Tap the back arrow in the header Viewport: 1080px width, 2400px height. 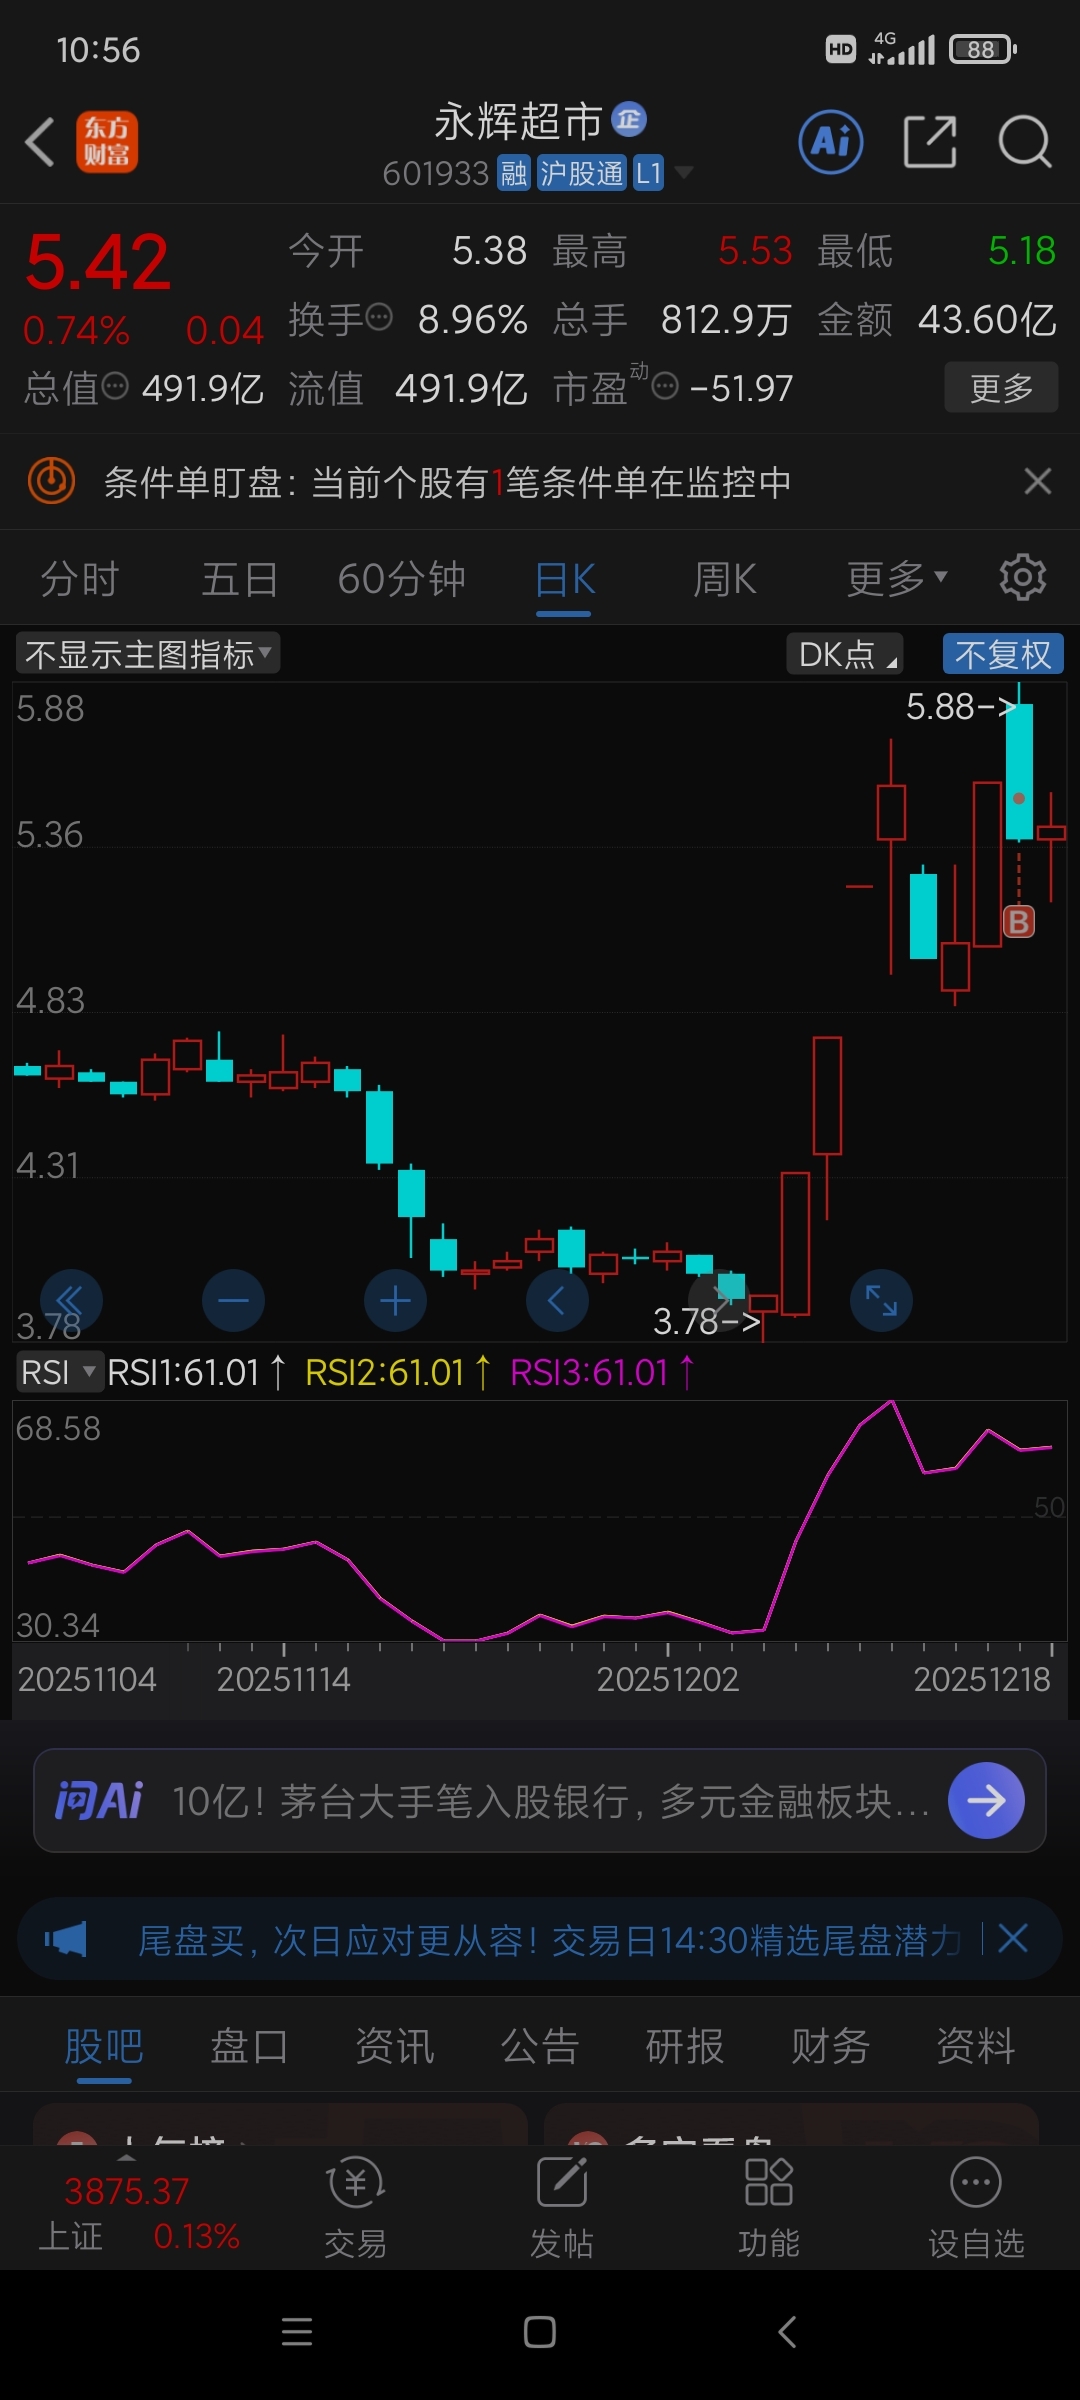[x=40, y=141]
